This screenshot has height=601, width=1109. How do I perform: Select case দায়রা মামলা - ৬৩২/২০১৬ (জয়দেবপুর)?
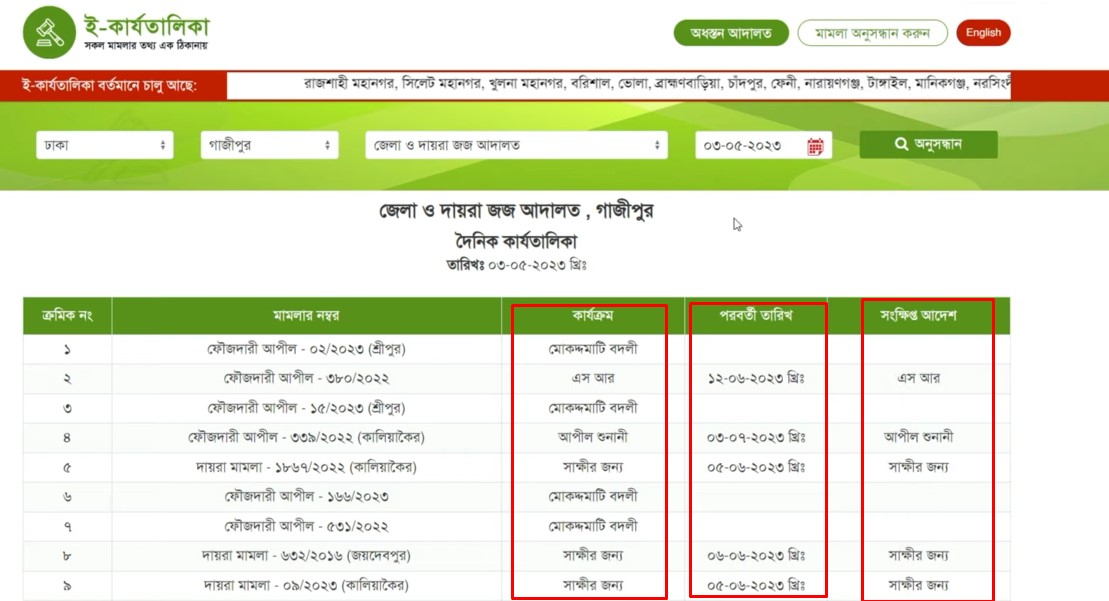point(306,555)
